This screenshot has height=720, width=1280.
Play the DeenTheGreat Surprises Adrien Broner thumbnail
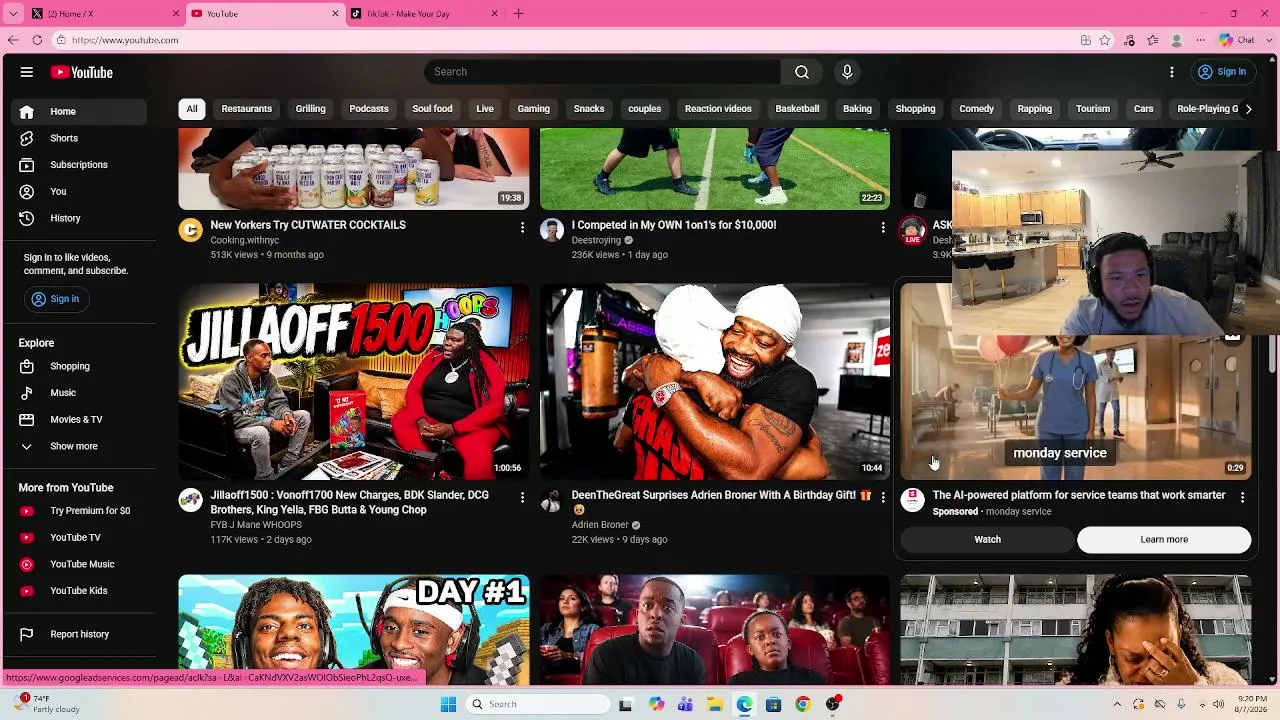coord(715,382)
